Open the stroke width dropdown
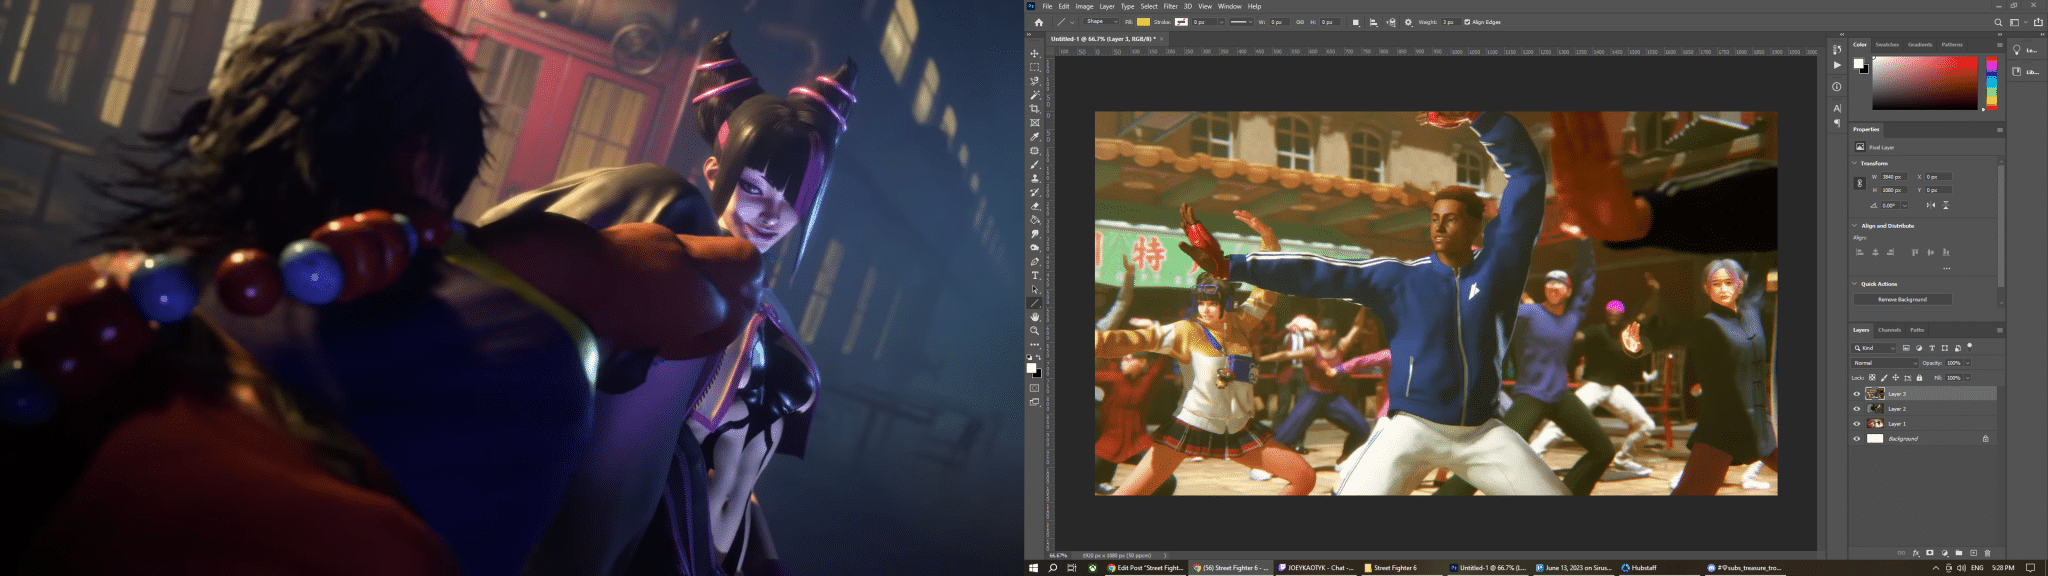 click(1221, 22)
